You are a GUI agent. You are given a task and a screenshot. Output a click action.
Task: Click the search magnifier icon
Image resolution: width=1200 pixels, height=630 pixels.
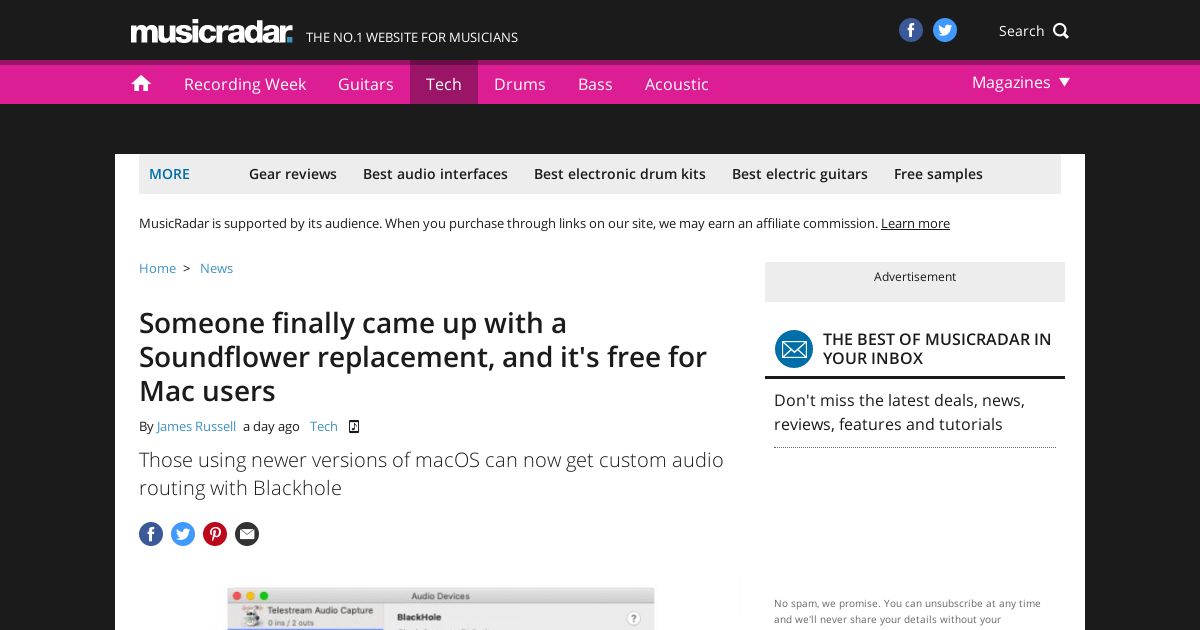pyautogui.click(x=1061, y=31)
